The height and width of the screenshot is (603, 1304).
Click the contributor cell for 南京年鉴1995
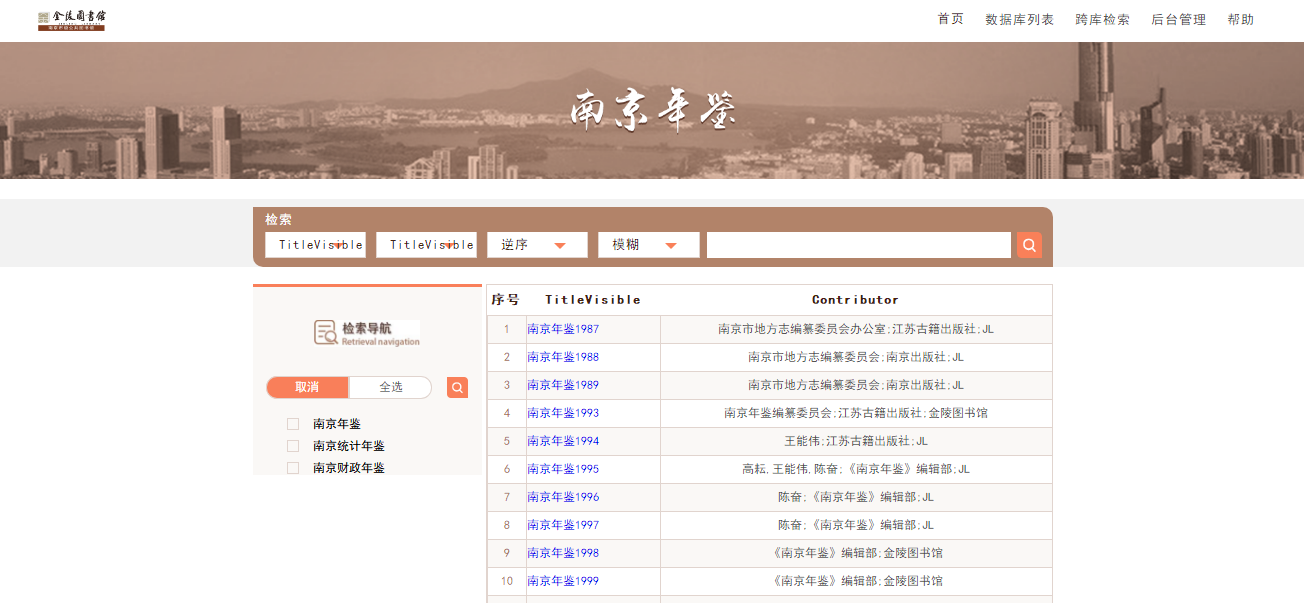(856, 469)
